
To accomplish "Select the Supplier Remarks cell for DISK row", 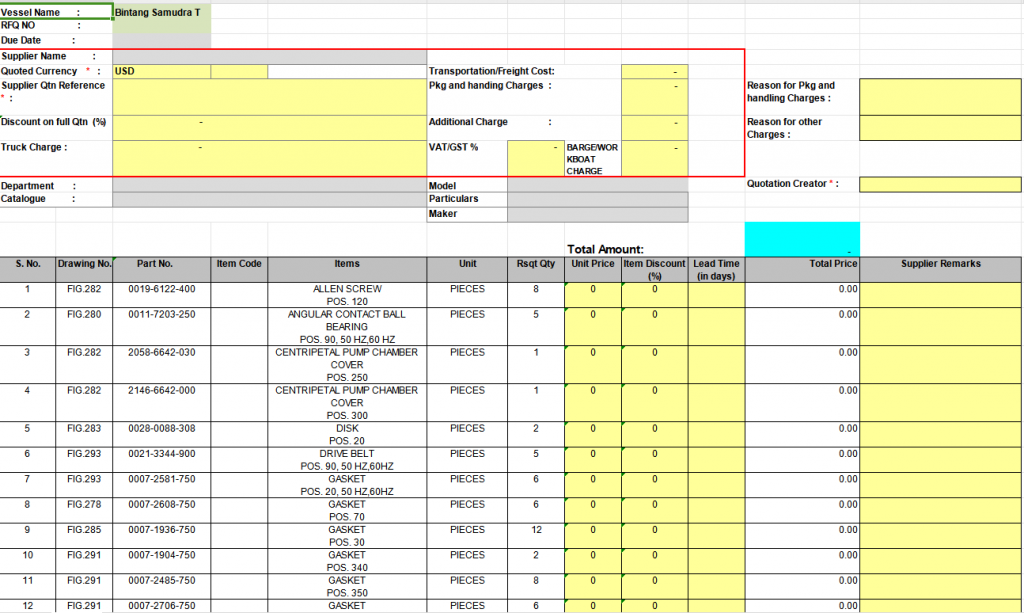I will (940, 434).
